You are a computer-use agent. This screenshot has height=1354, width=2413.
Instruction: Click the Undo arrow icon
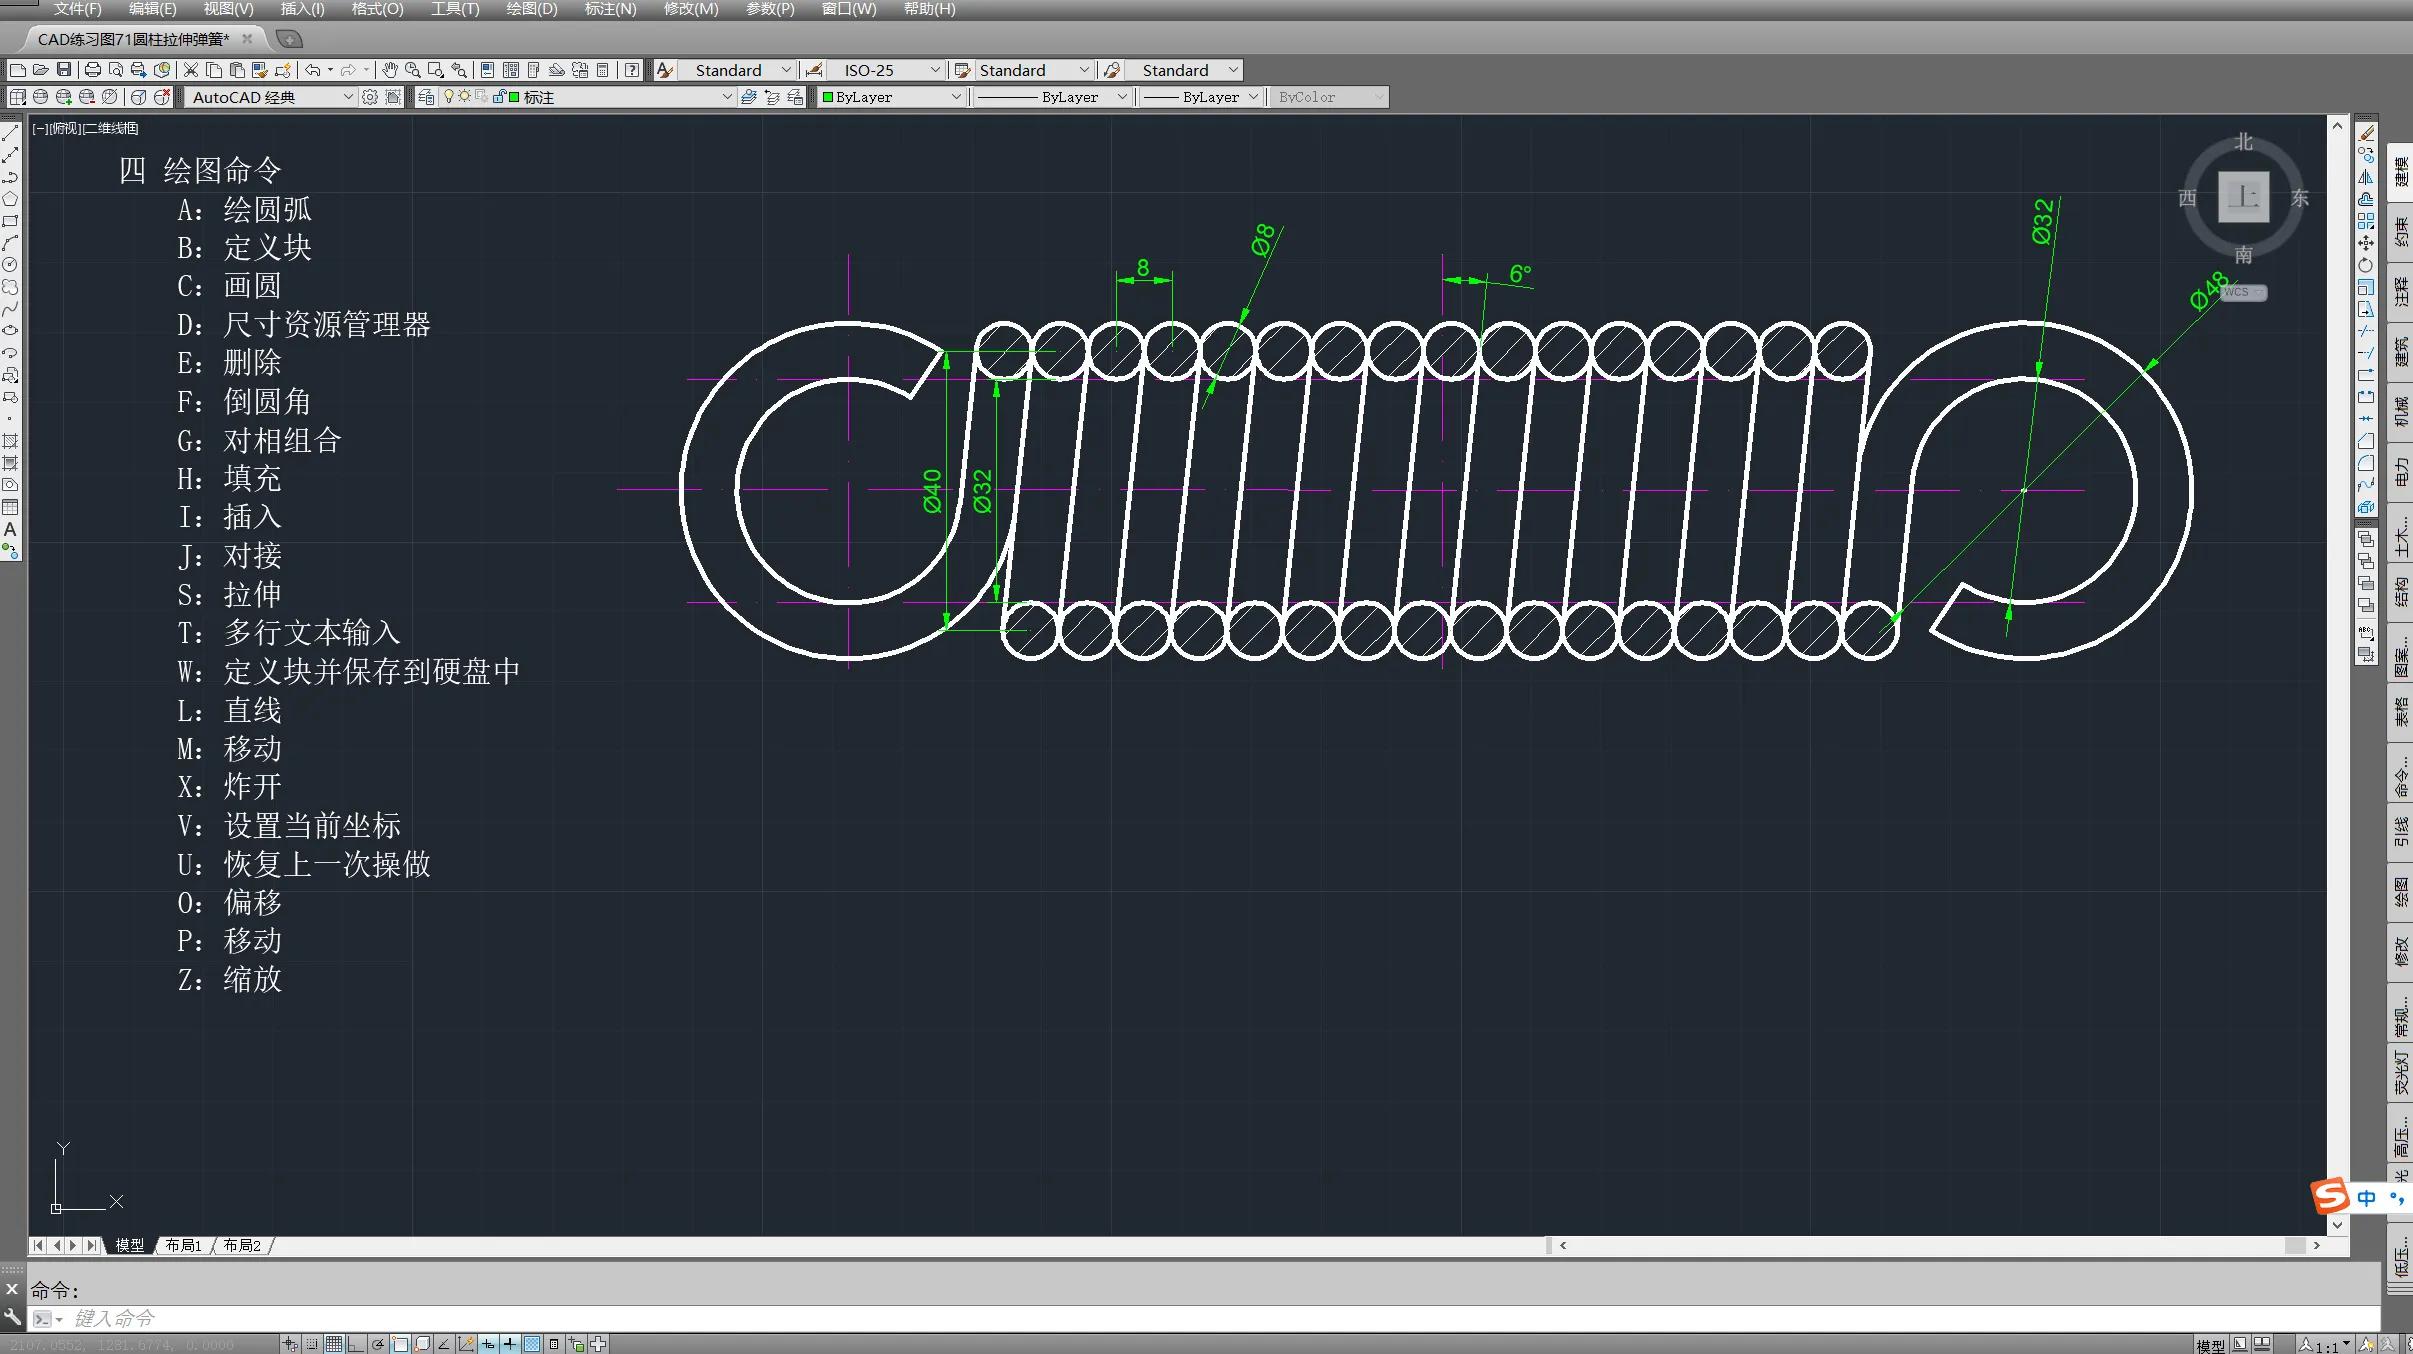coord(313,70)
